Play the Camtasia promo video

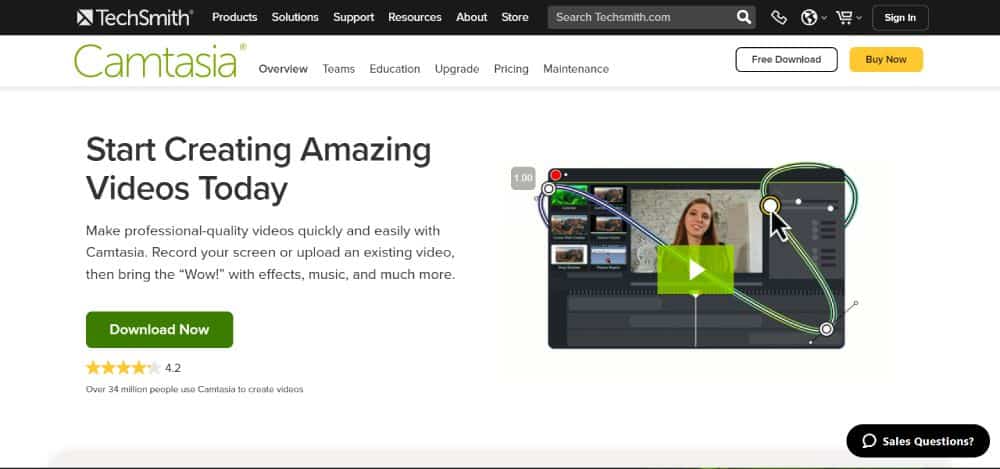point(695,270)
